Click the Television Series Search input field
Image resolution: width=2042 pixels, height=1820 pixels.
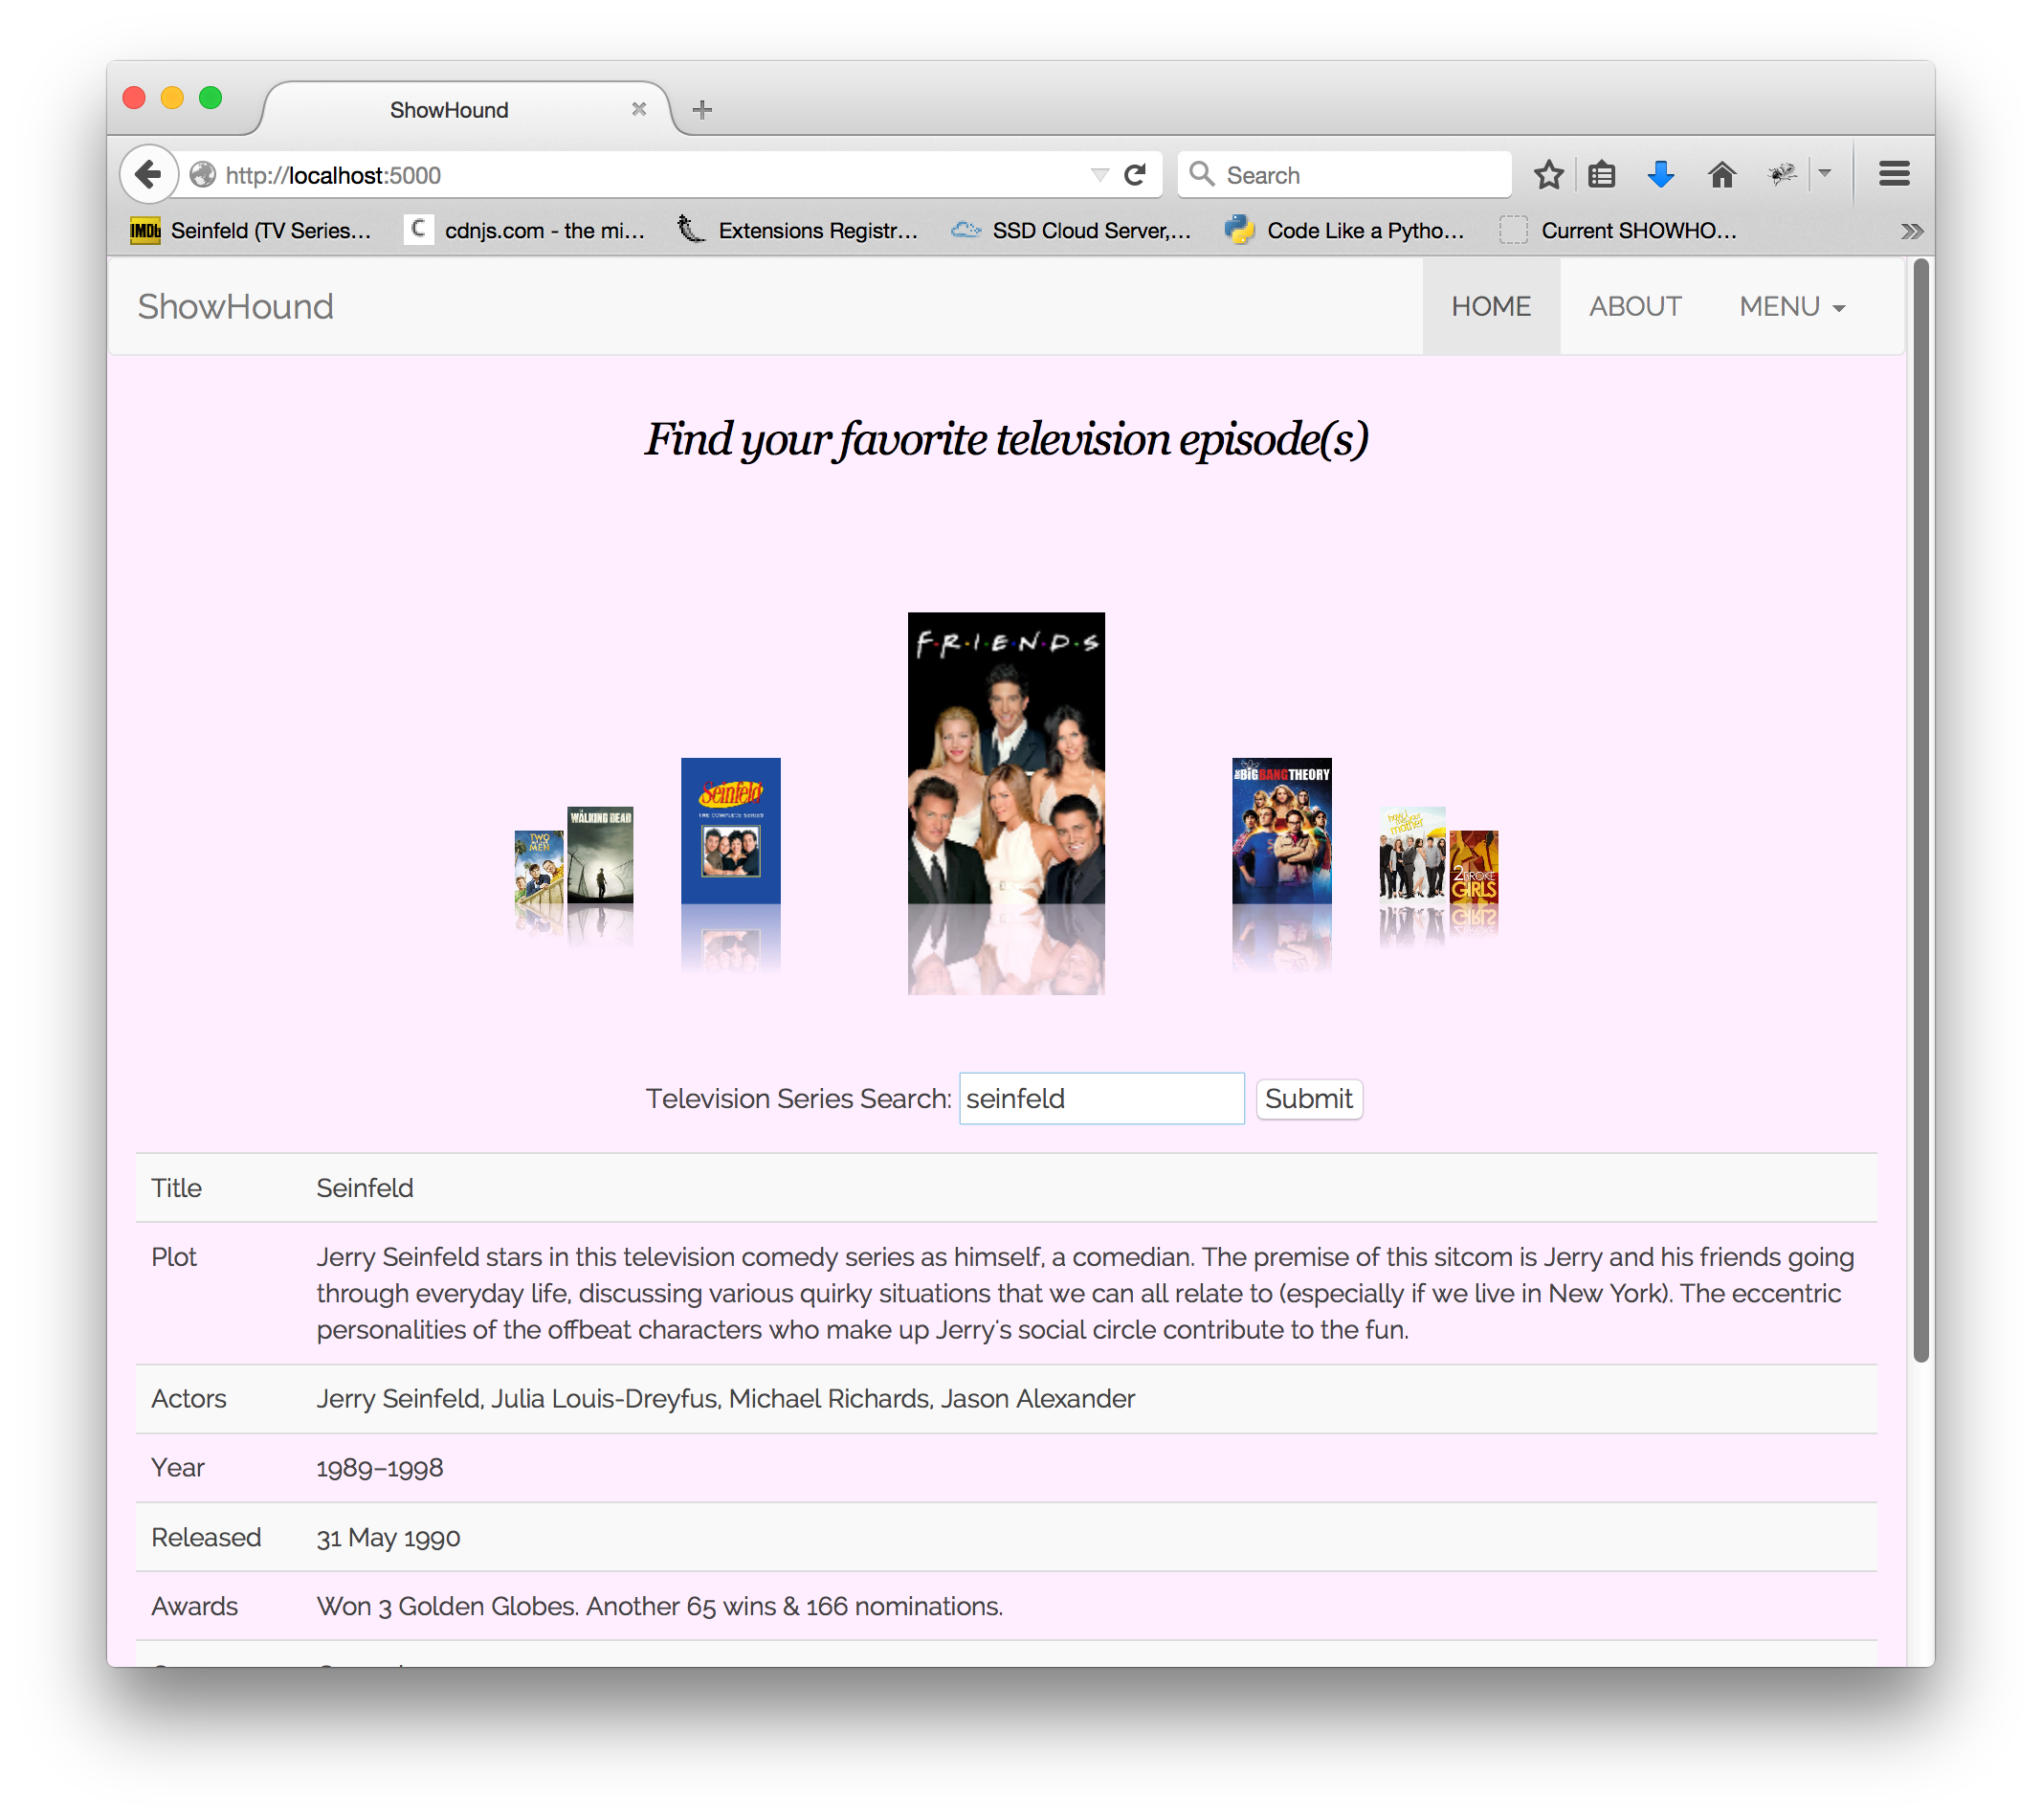pyautogui.click(x=1101, y=1098)
